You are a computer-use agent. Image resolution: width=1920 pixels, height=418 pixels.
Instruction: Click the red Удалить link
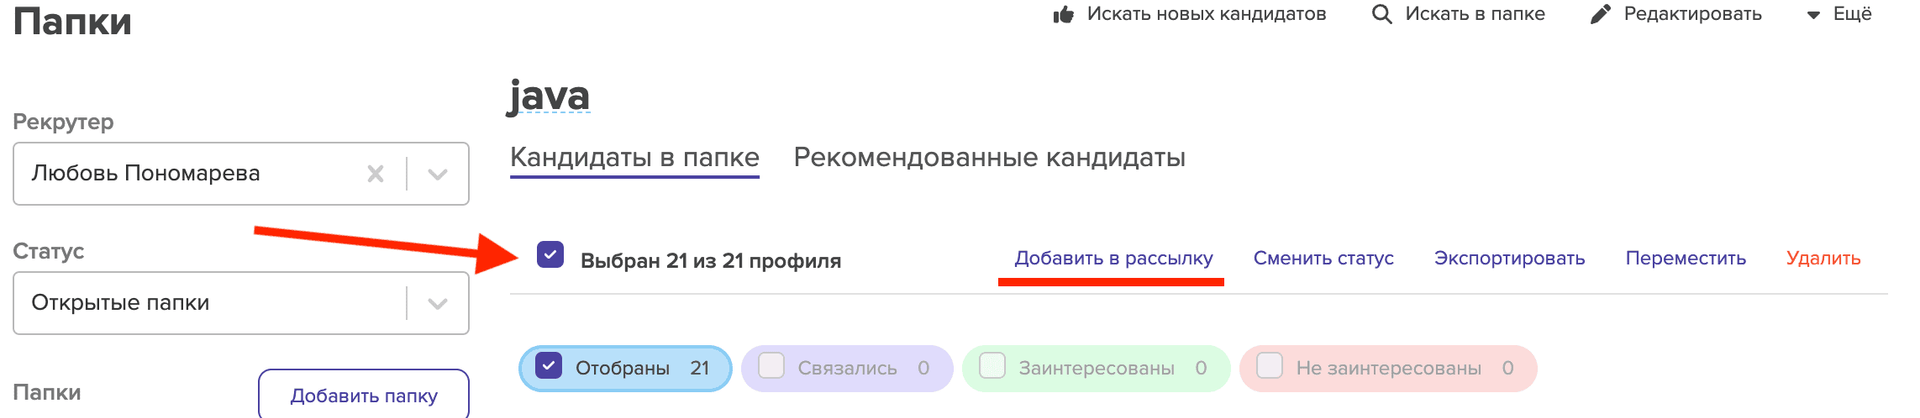1823,258
